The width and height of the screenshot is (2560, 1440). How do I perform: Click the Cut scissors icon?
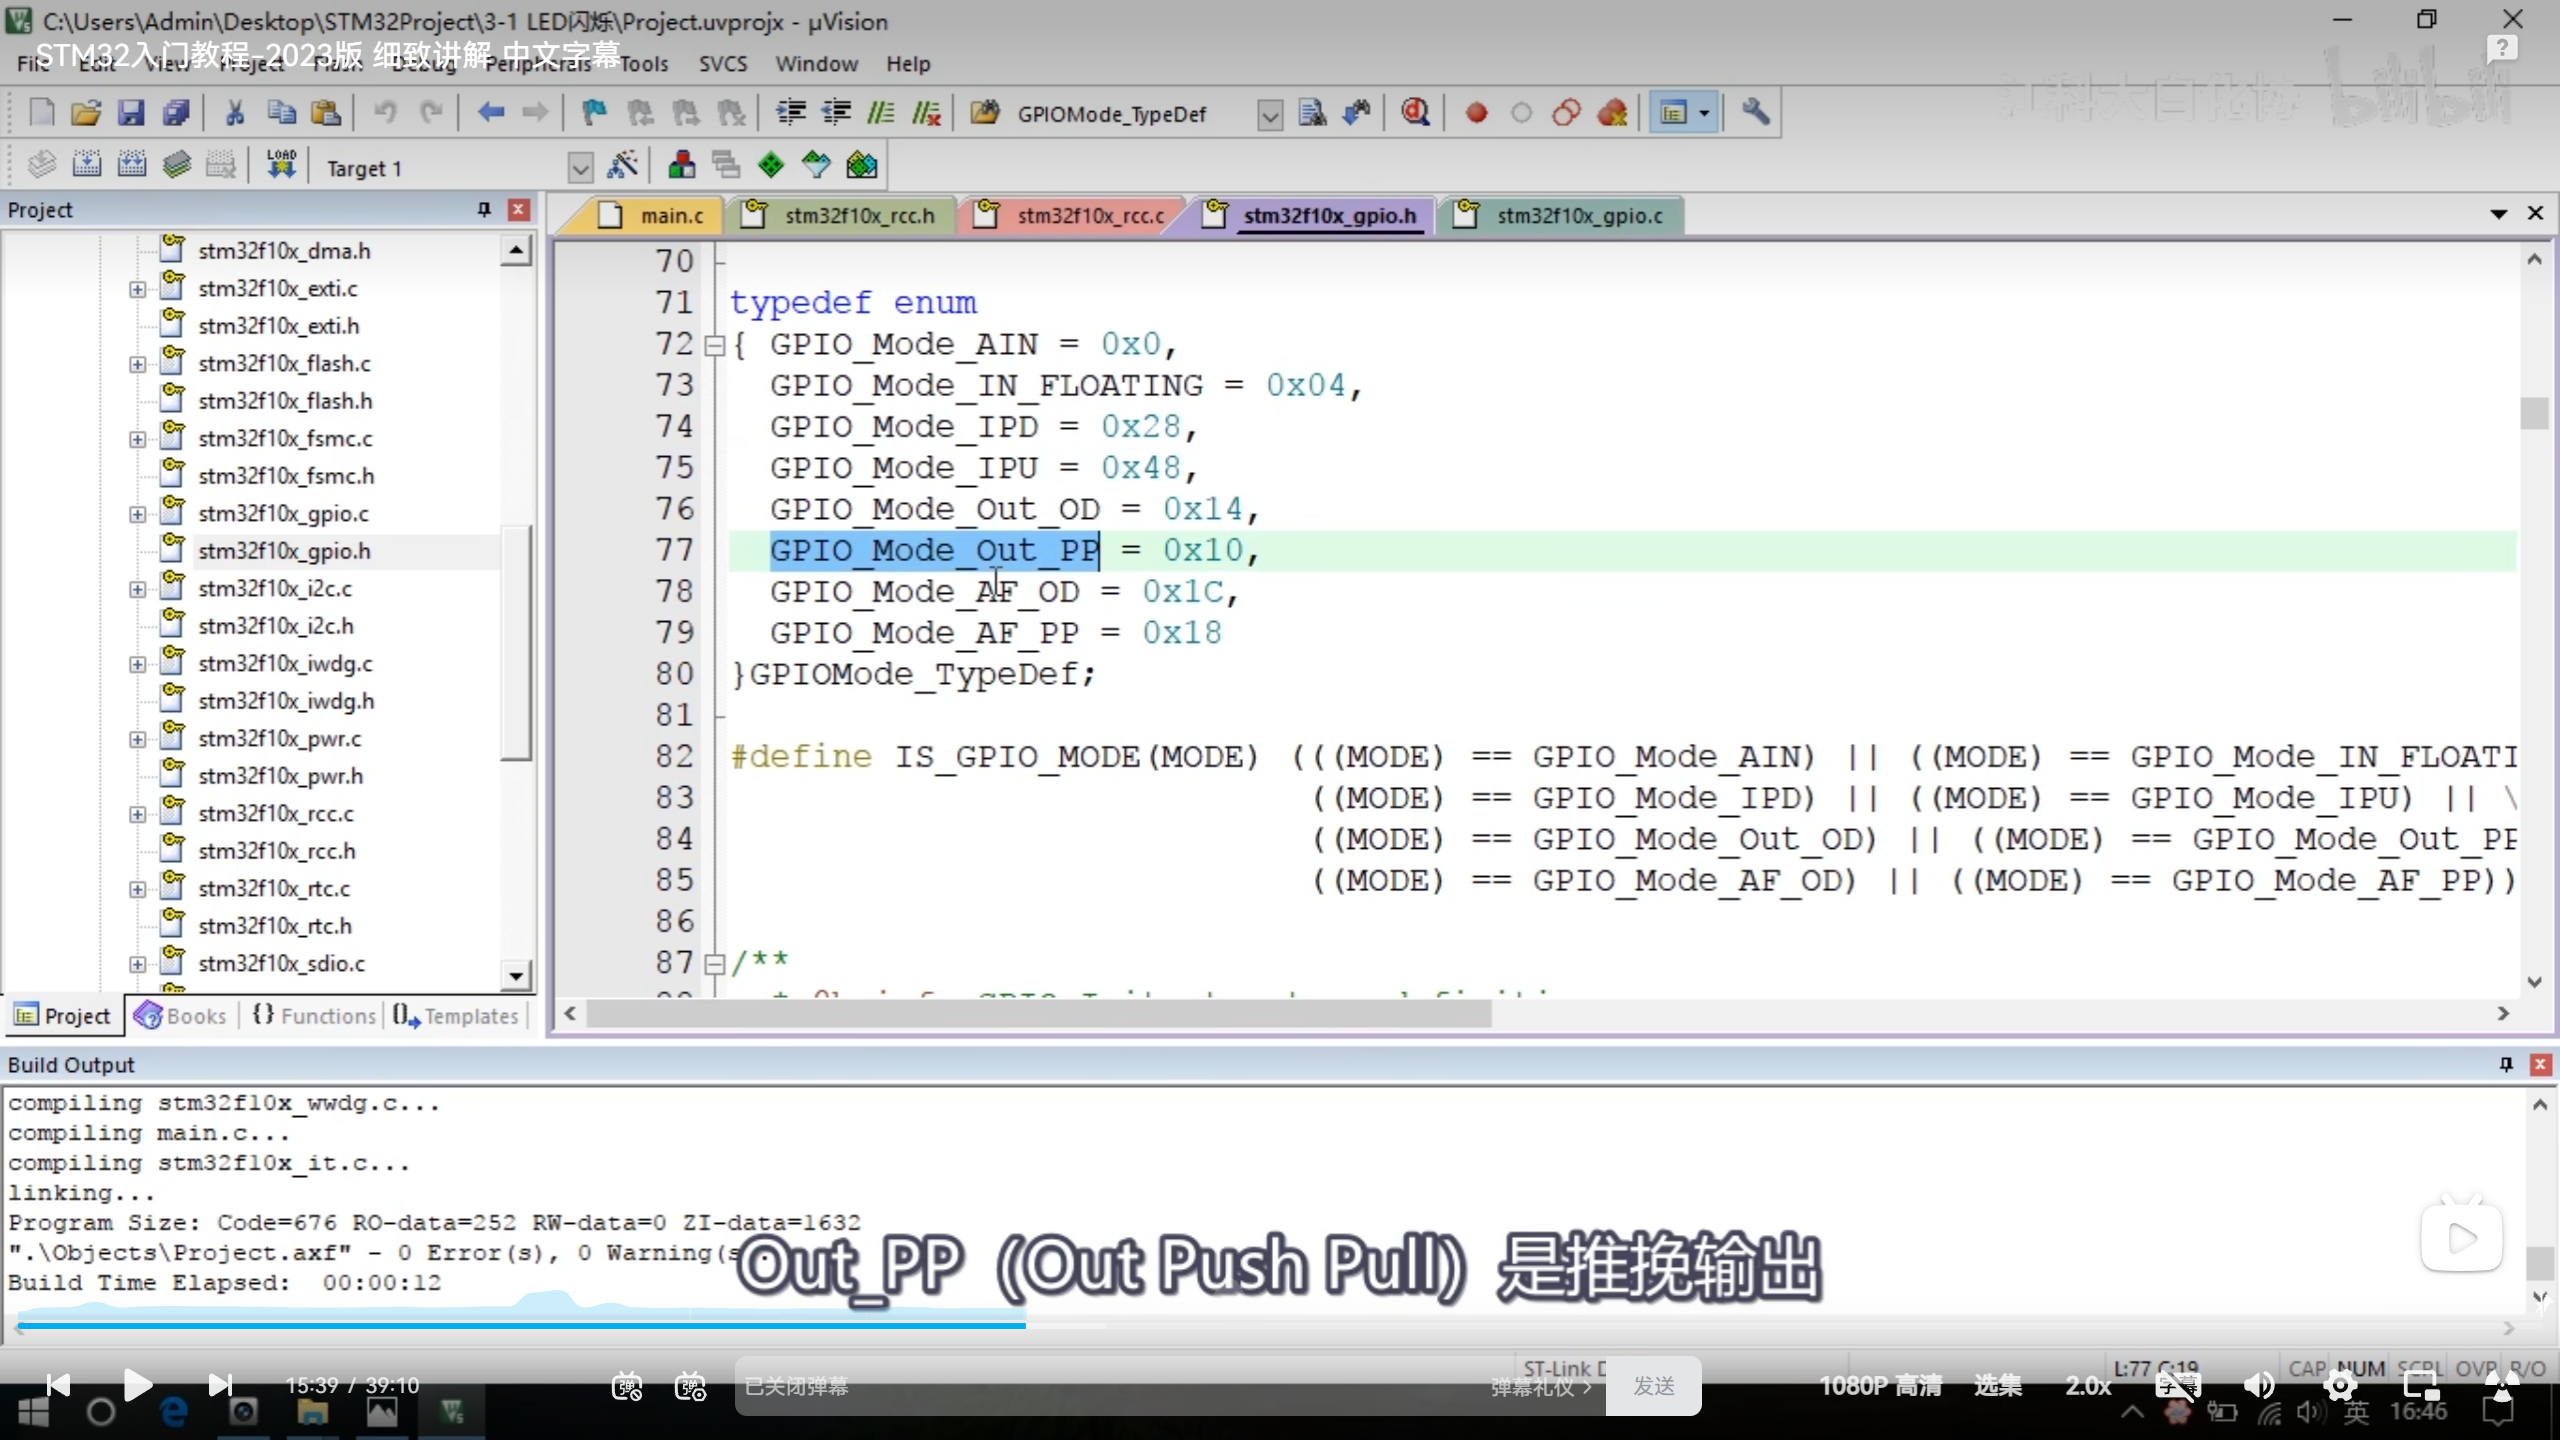(x=234, y=113)
